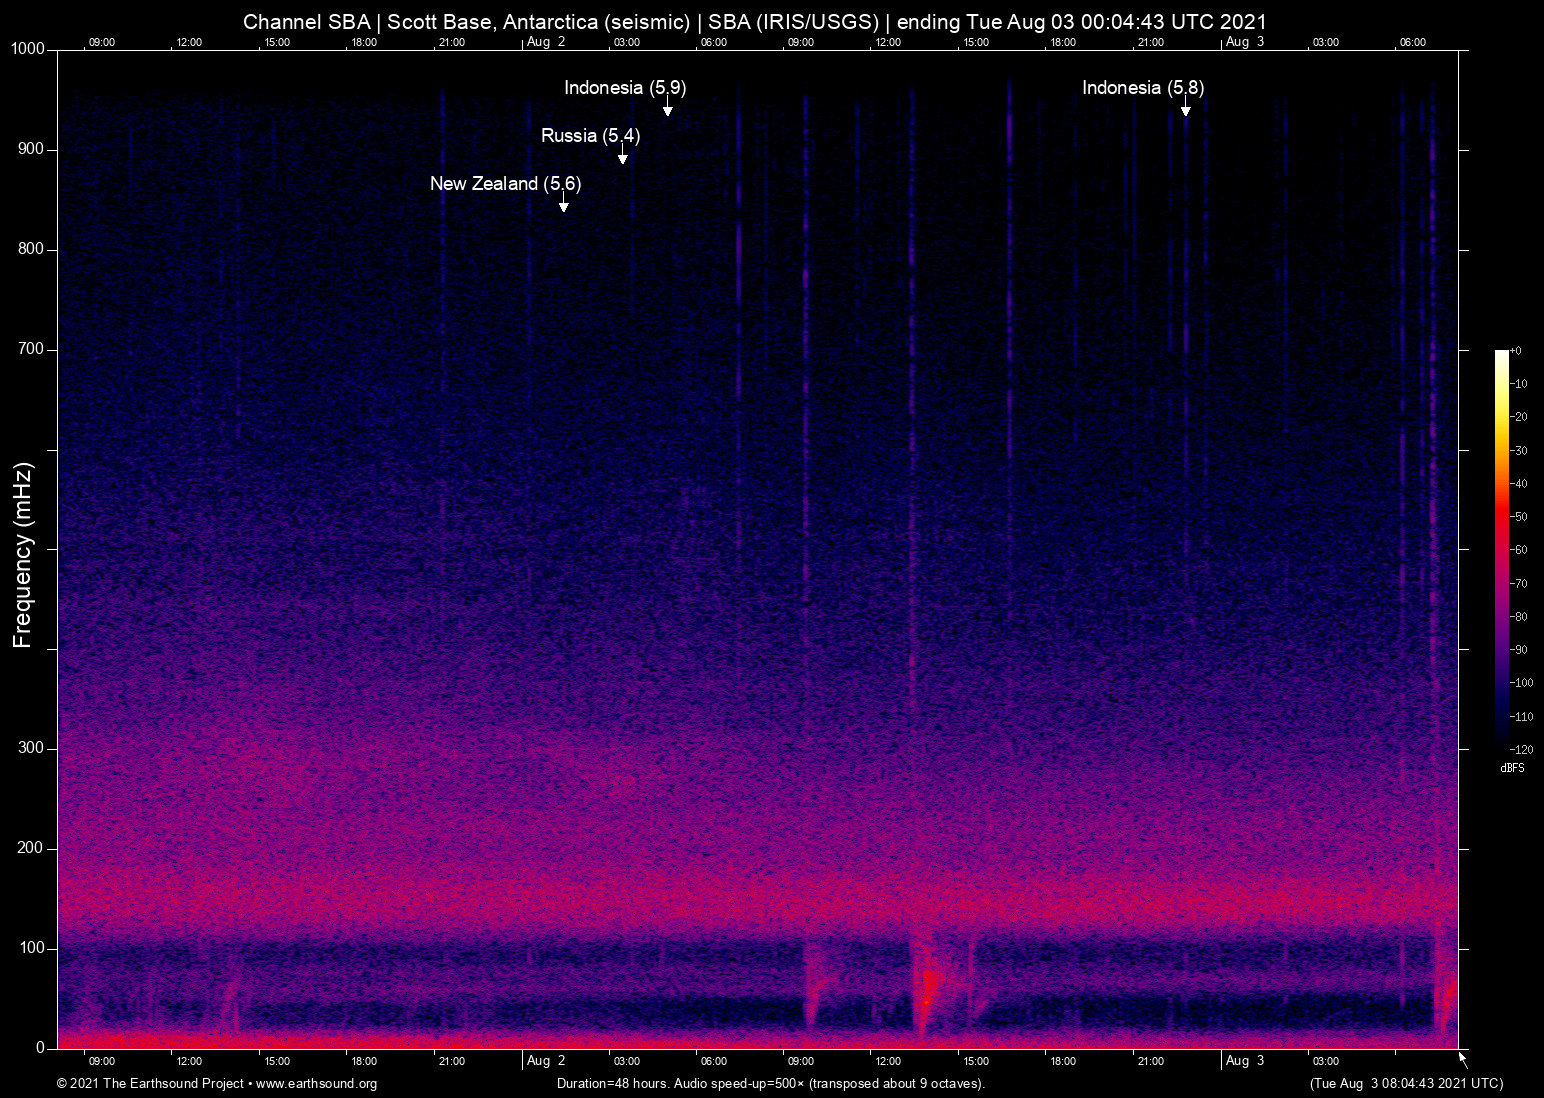Select the Aug 3 date marker on bottom axis

coord(1244,1061)
